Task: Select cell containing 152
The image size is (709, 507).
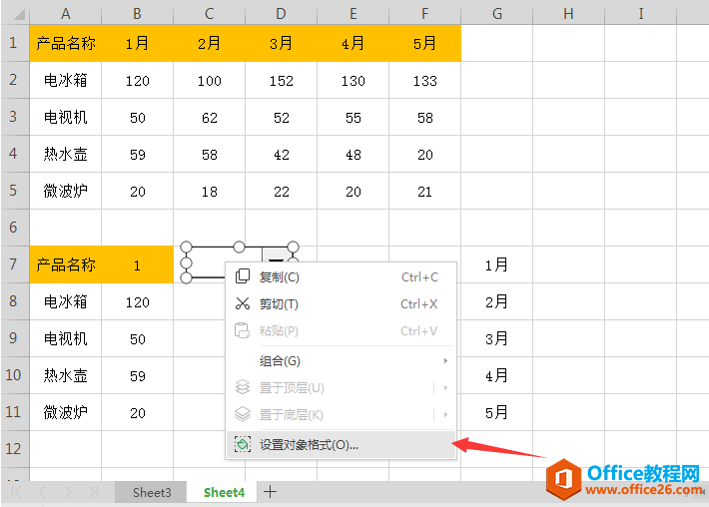Action: (281, 81)
